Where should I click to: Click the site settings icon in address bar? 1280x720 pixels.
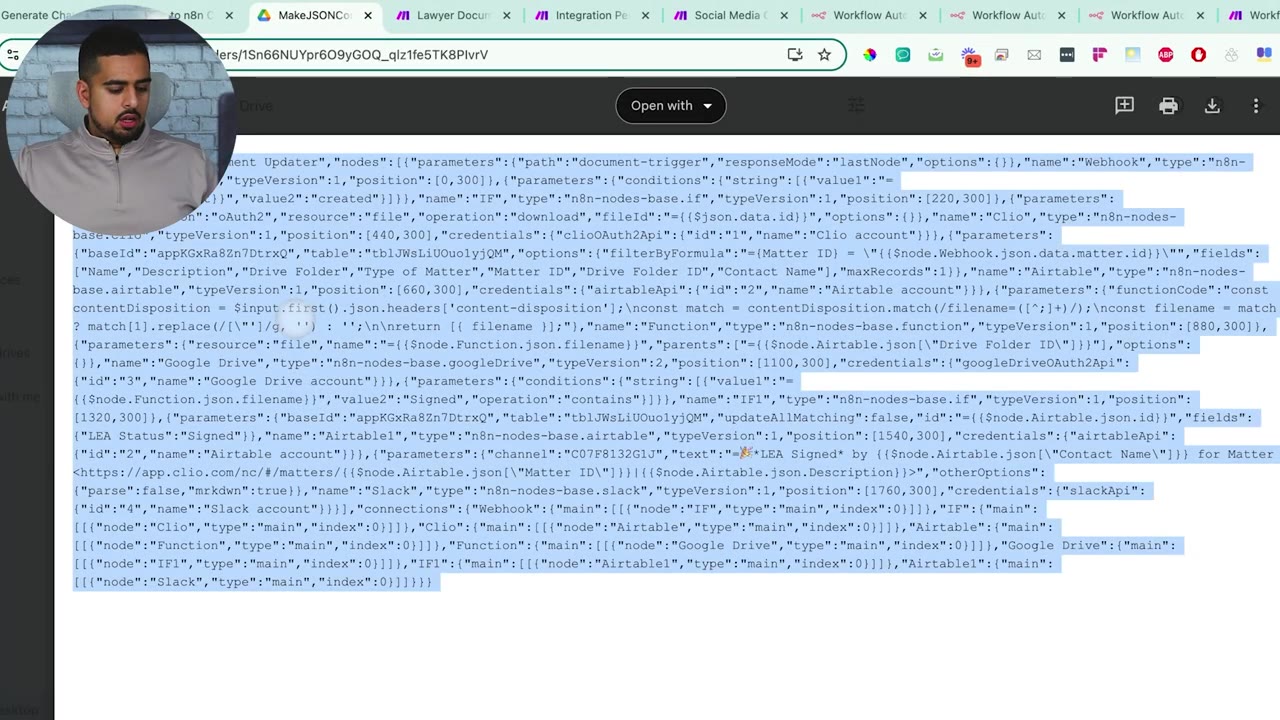[12, 55]
